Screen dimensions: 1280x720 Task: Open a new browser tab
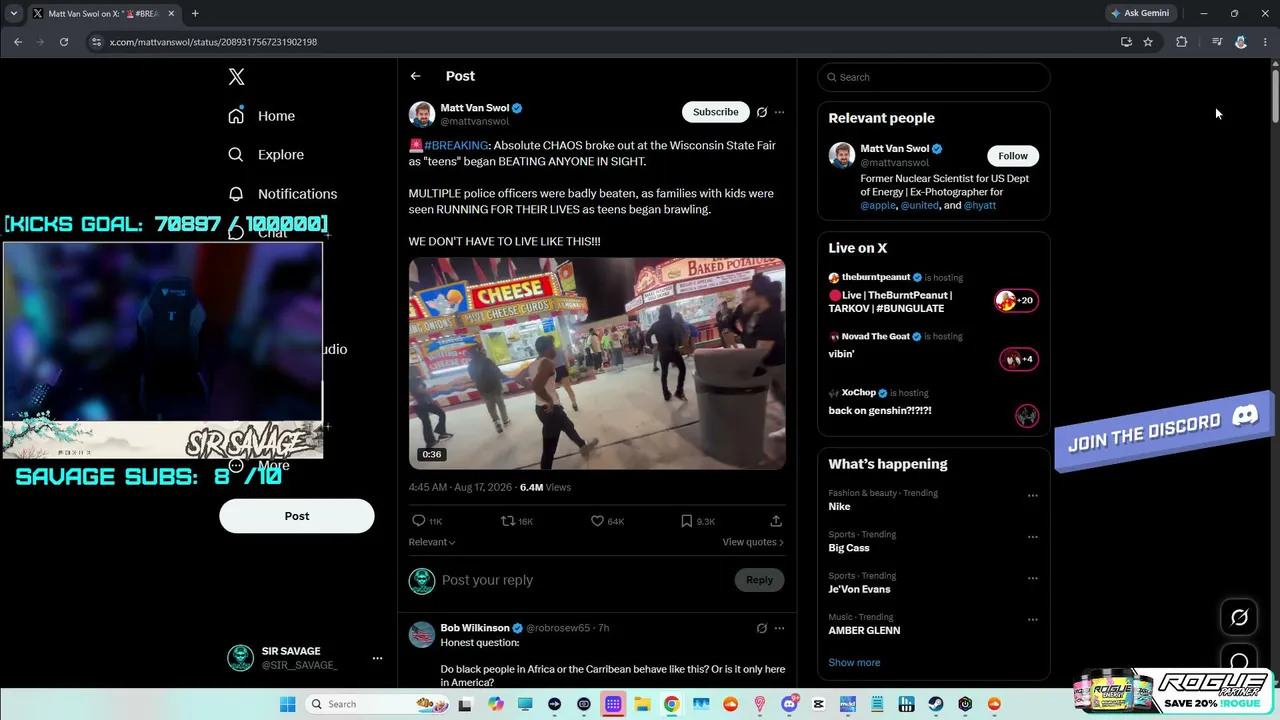coord(195,14)
